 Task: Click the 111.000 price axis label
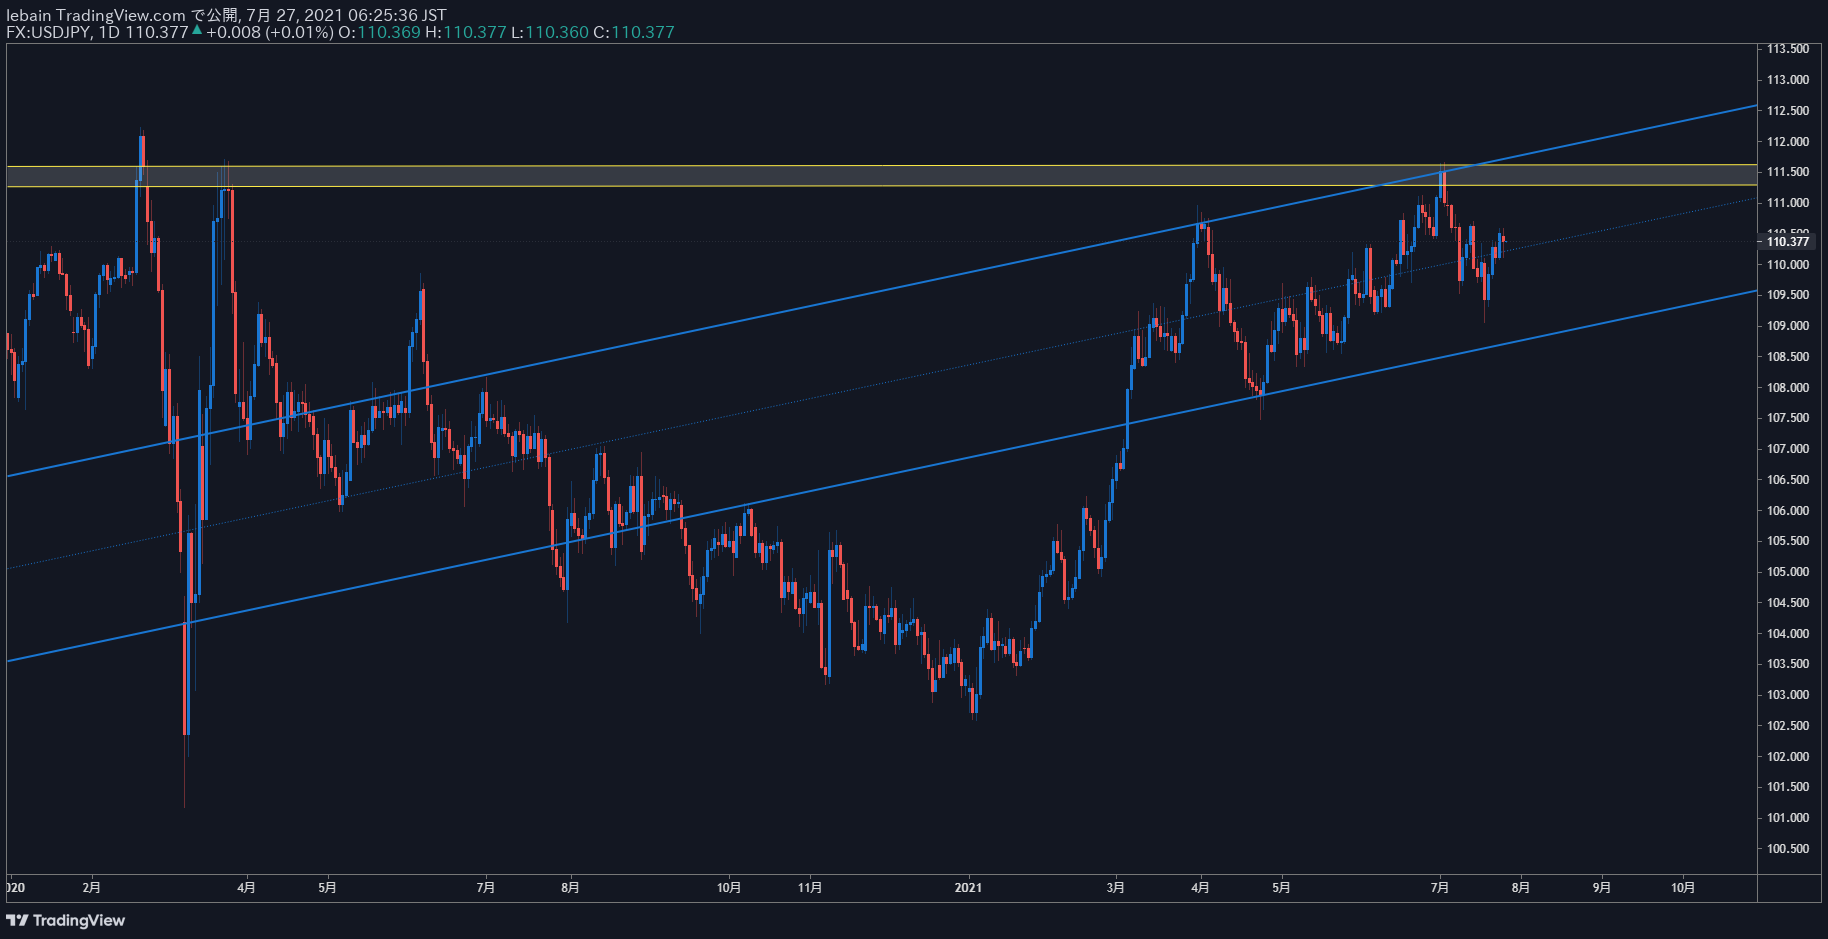click(1788, 203)
